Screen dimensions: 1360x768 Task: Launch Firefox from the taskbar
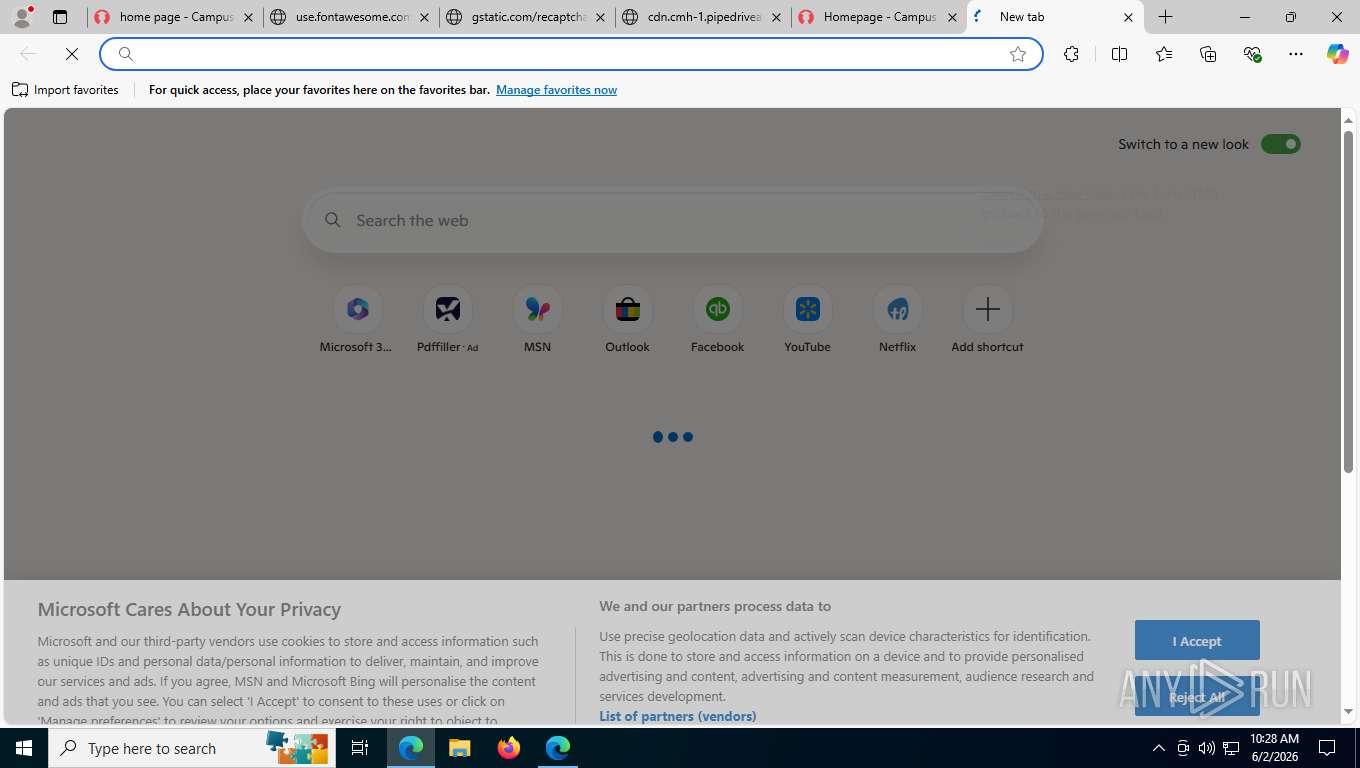[x=509, y=748]
